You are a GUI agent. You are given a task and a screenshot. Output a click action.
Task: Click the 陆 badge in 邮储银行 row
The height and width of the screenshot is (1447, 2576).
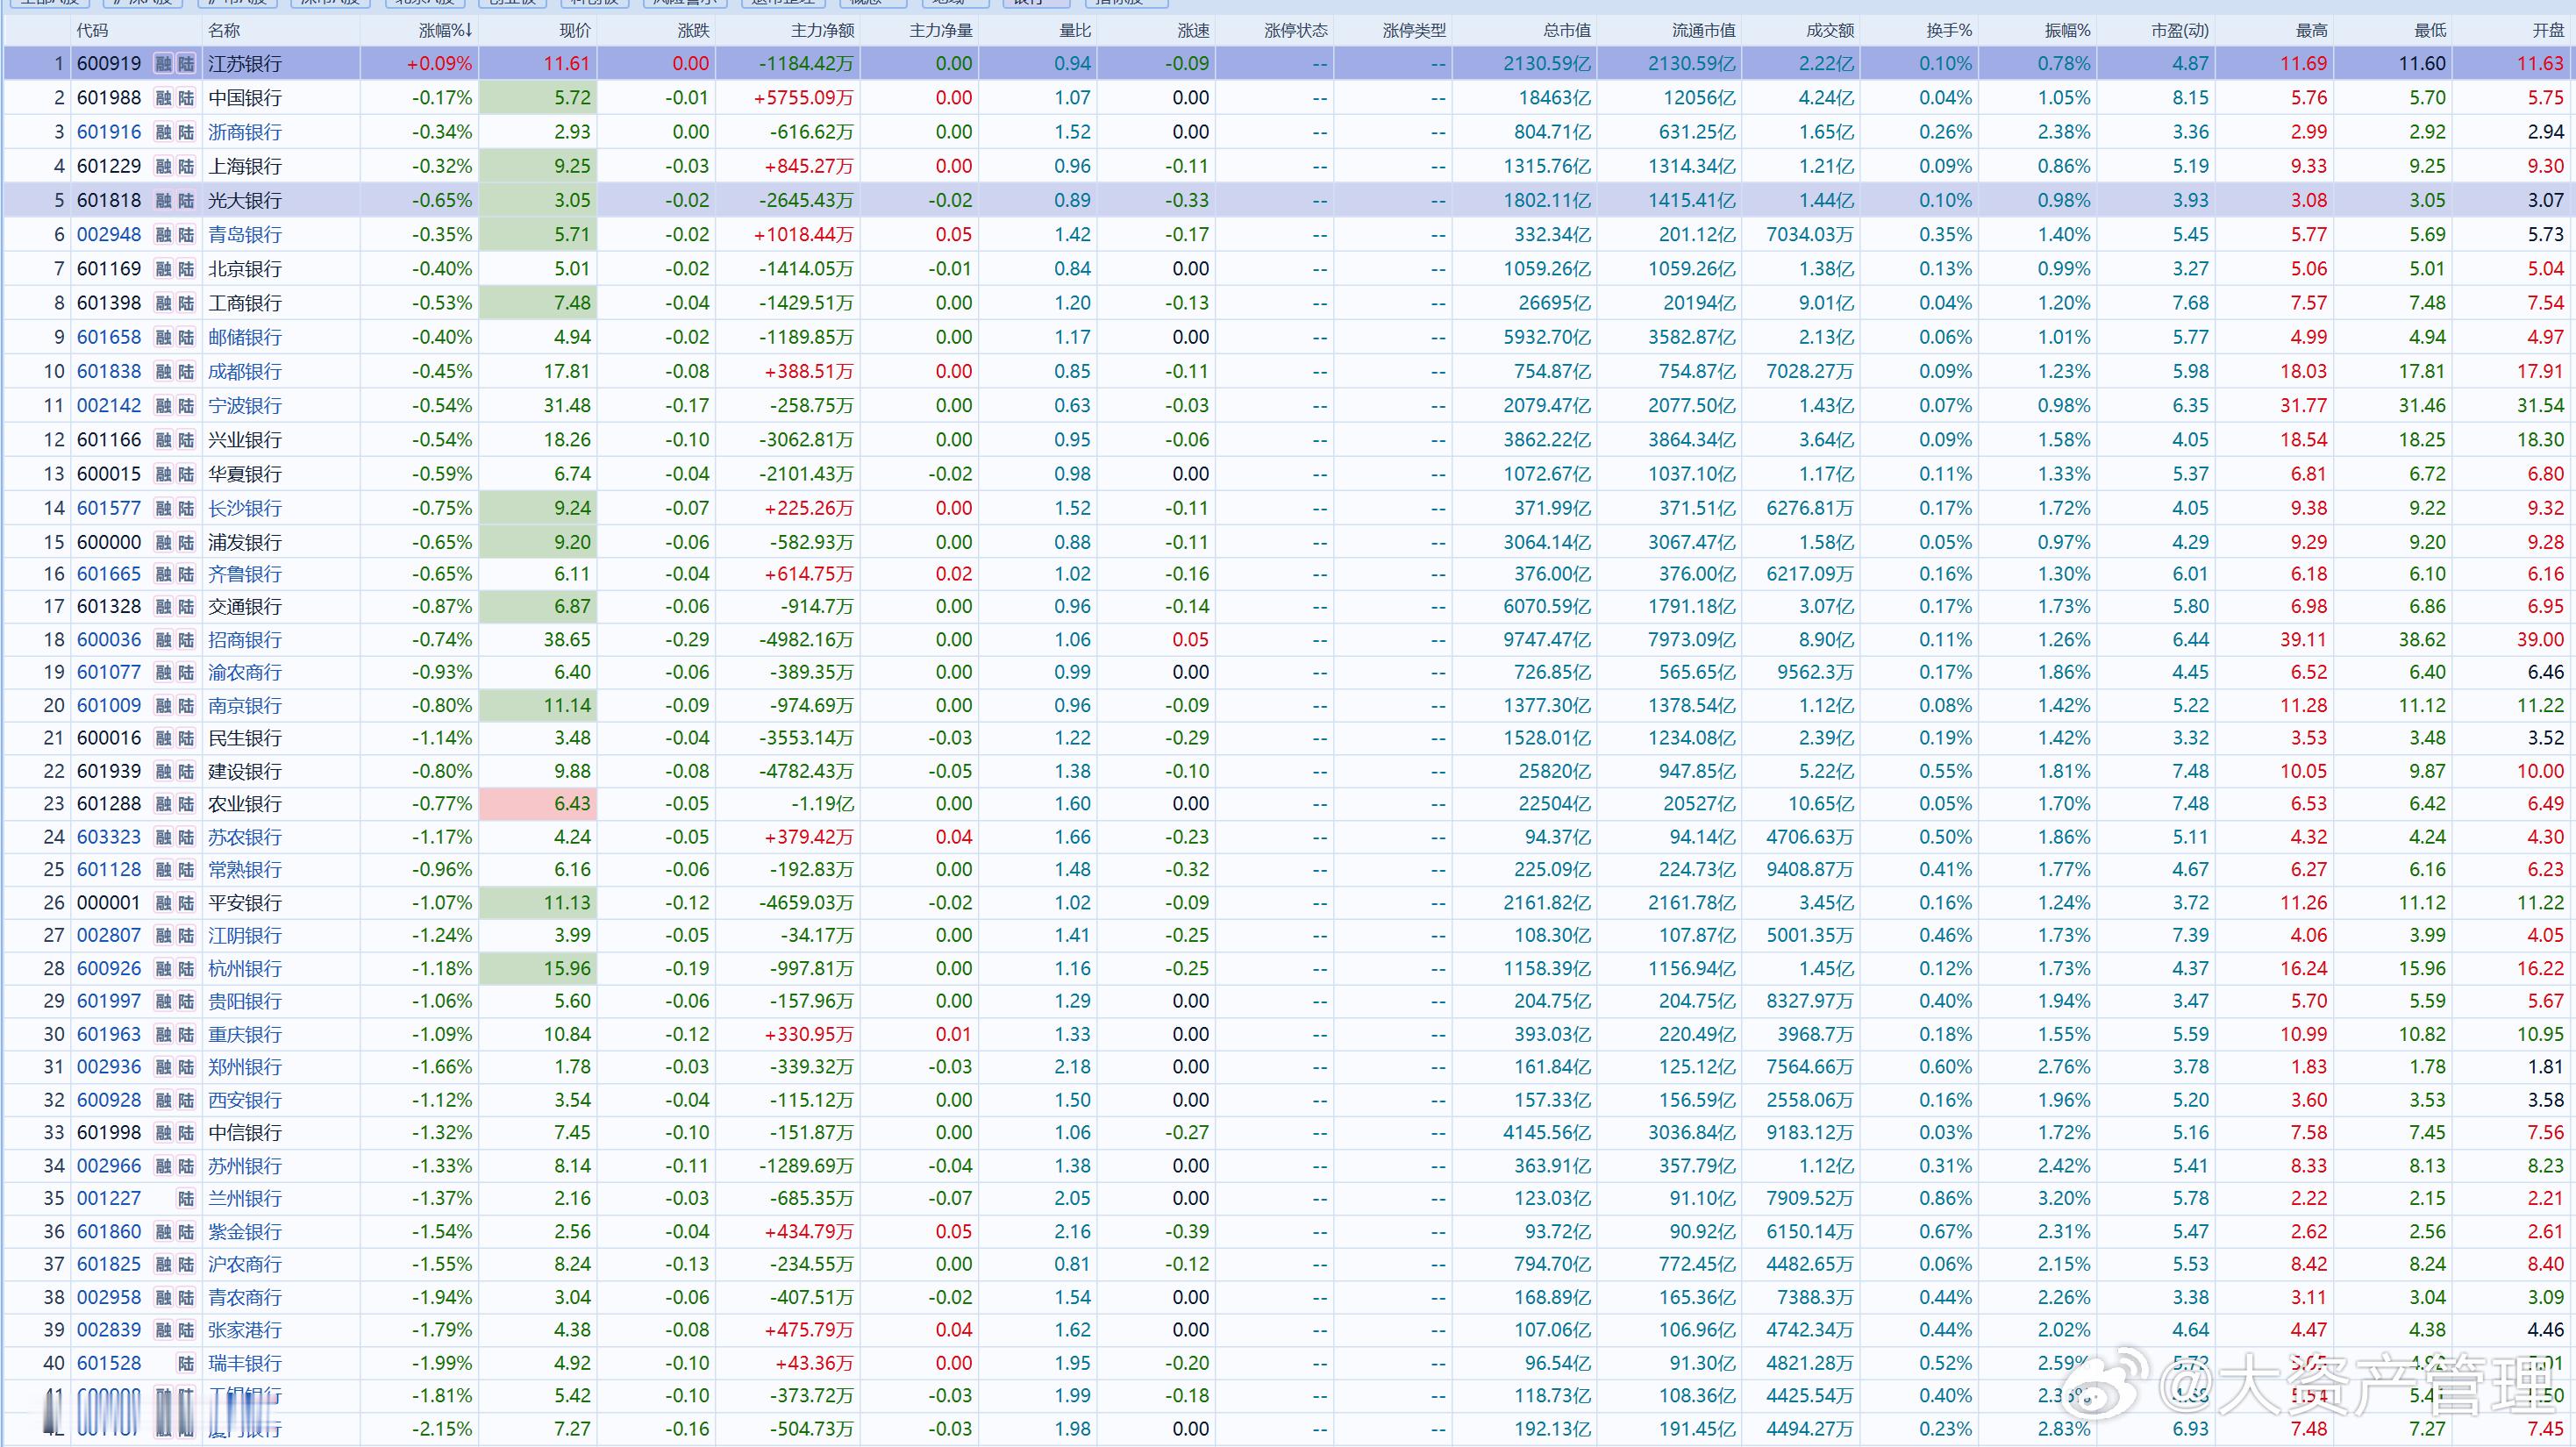186,337
